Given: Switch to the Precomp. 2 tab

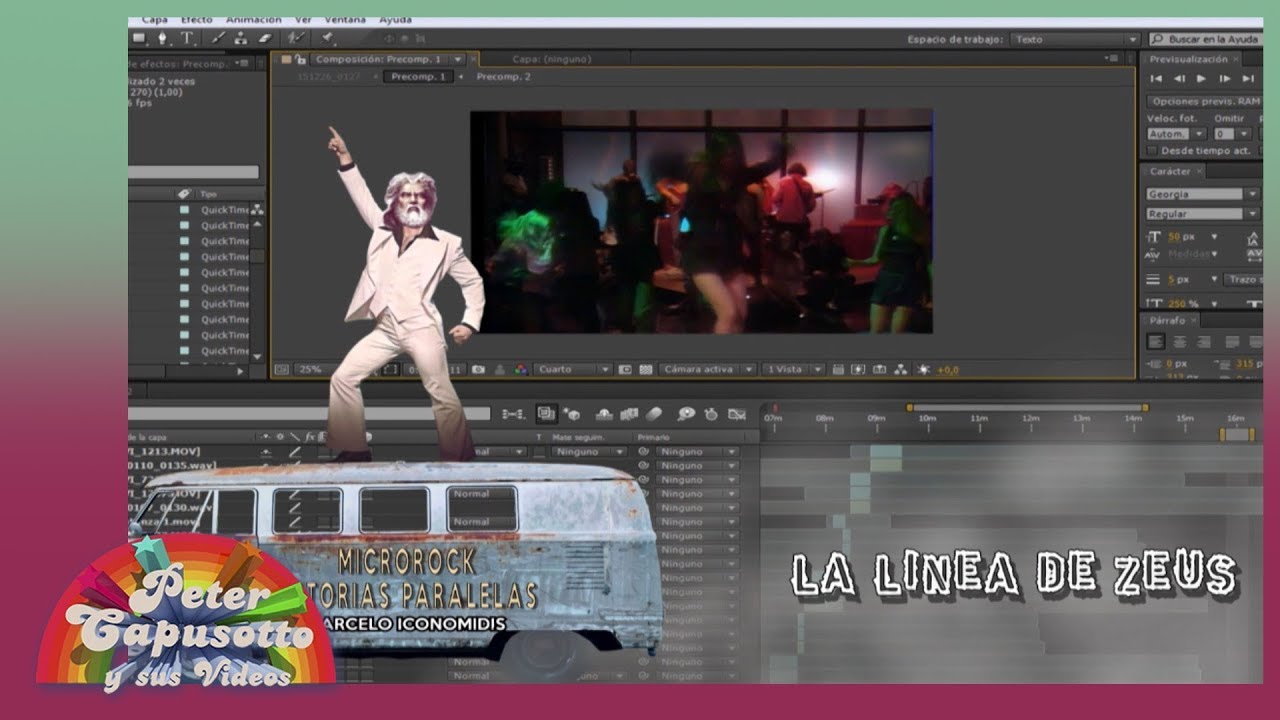Looking at the screenshot, I should [x=503, y=76].
